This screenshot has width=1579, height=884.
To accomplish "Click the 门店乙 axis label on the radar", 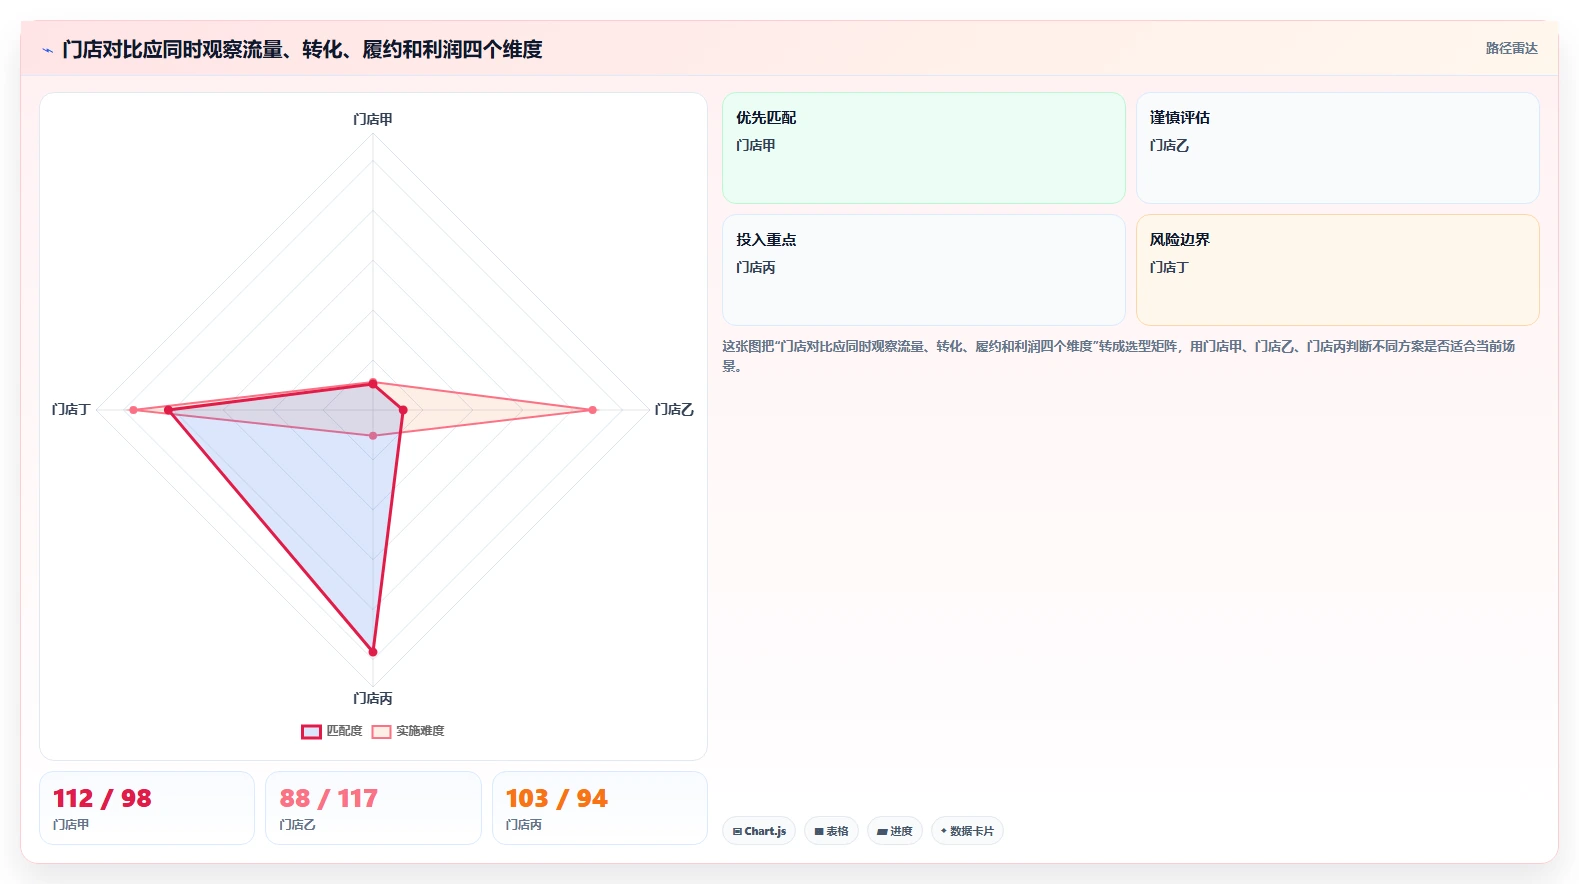I will pos(674,410).
